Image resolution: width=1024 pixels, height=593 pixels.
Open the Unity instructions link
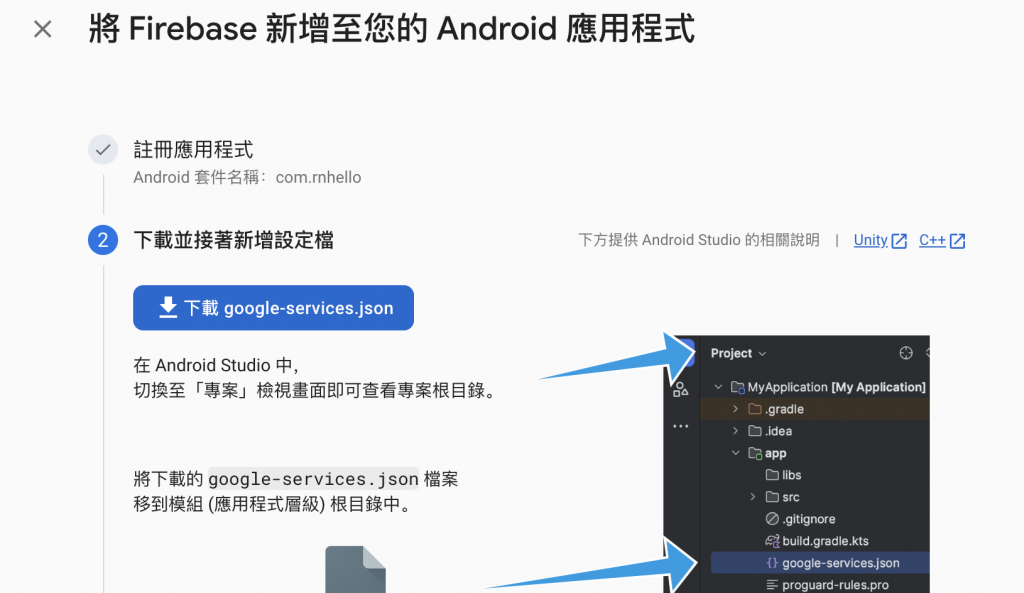(x=871, y=240)
